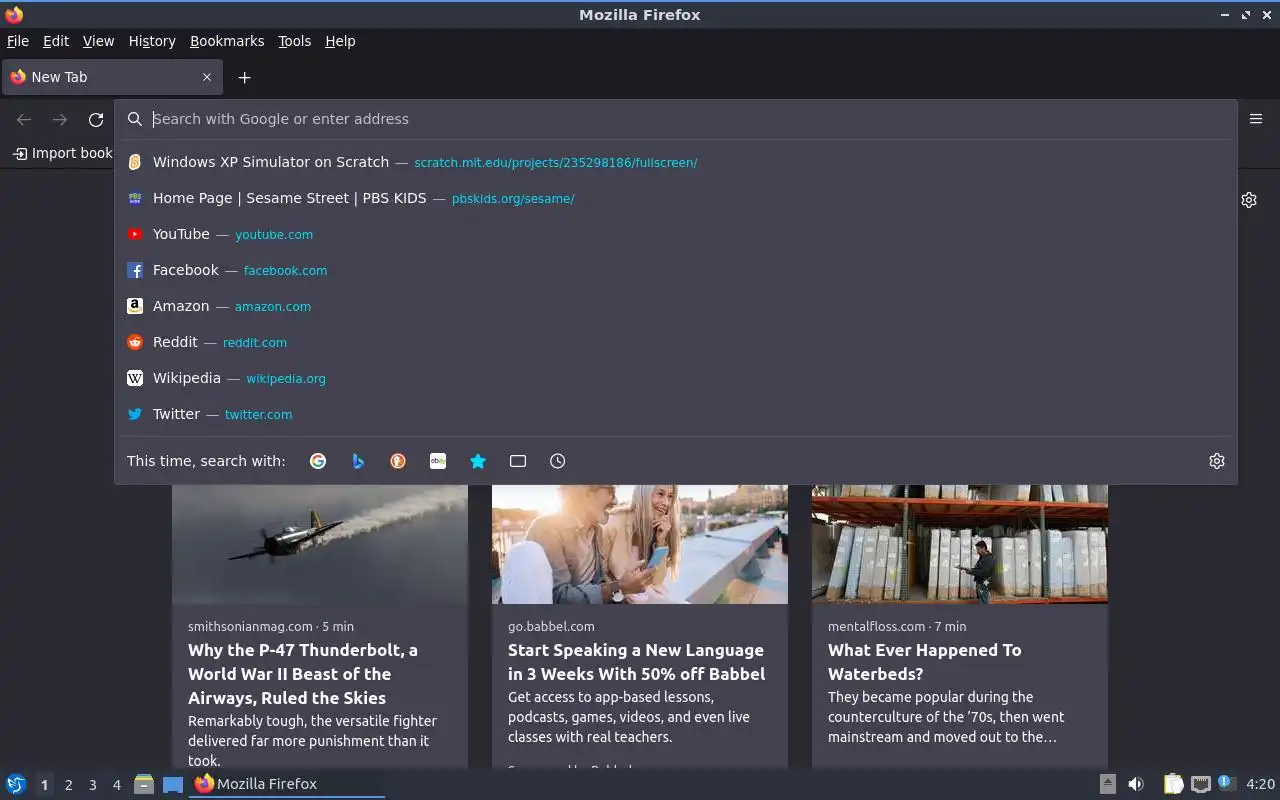1280x800 pixels.
Task: Click the show desktop taskbar icon
Action: point(173,784)
